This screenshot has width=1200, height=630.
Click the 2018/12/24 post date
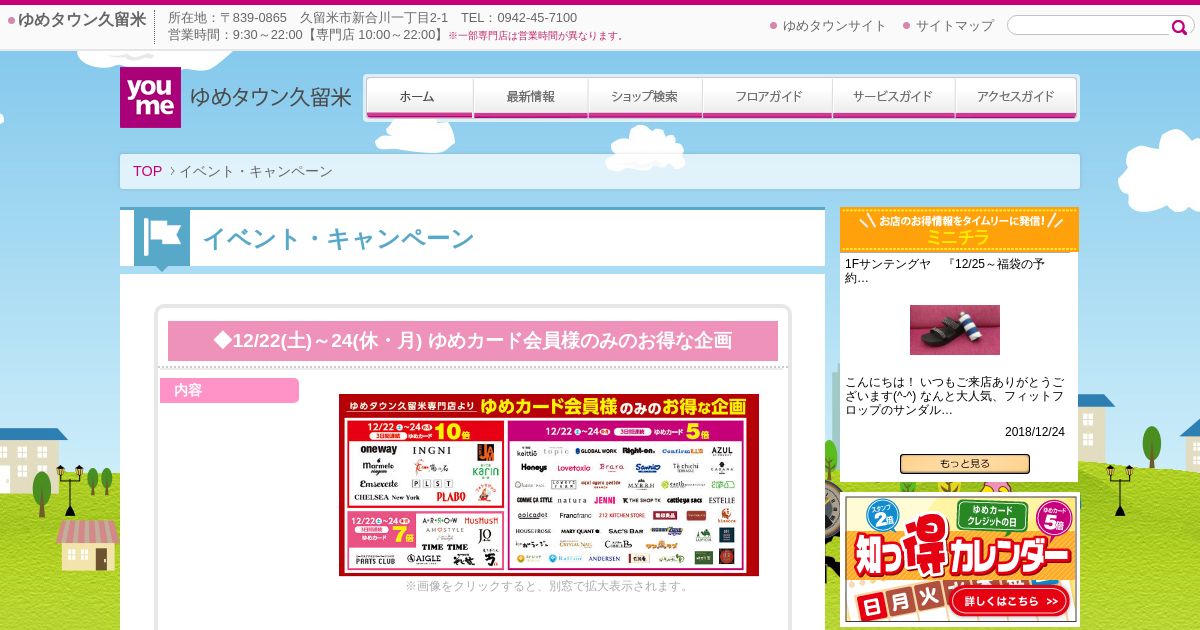coord(1035,432)
